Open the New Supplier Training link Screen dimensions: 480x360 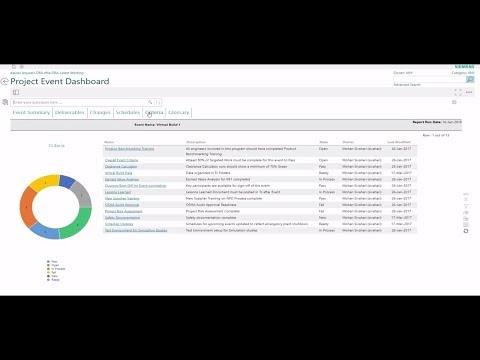tap(122, 199)
